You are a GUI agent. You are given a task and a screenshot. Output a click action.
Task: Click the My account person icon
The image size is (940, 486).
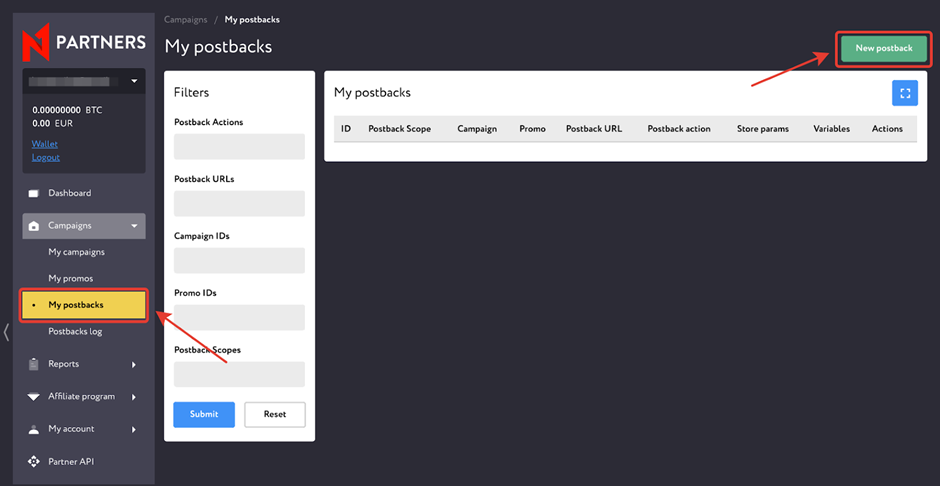pyautogui.click(x=33, y=429)
